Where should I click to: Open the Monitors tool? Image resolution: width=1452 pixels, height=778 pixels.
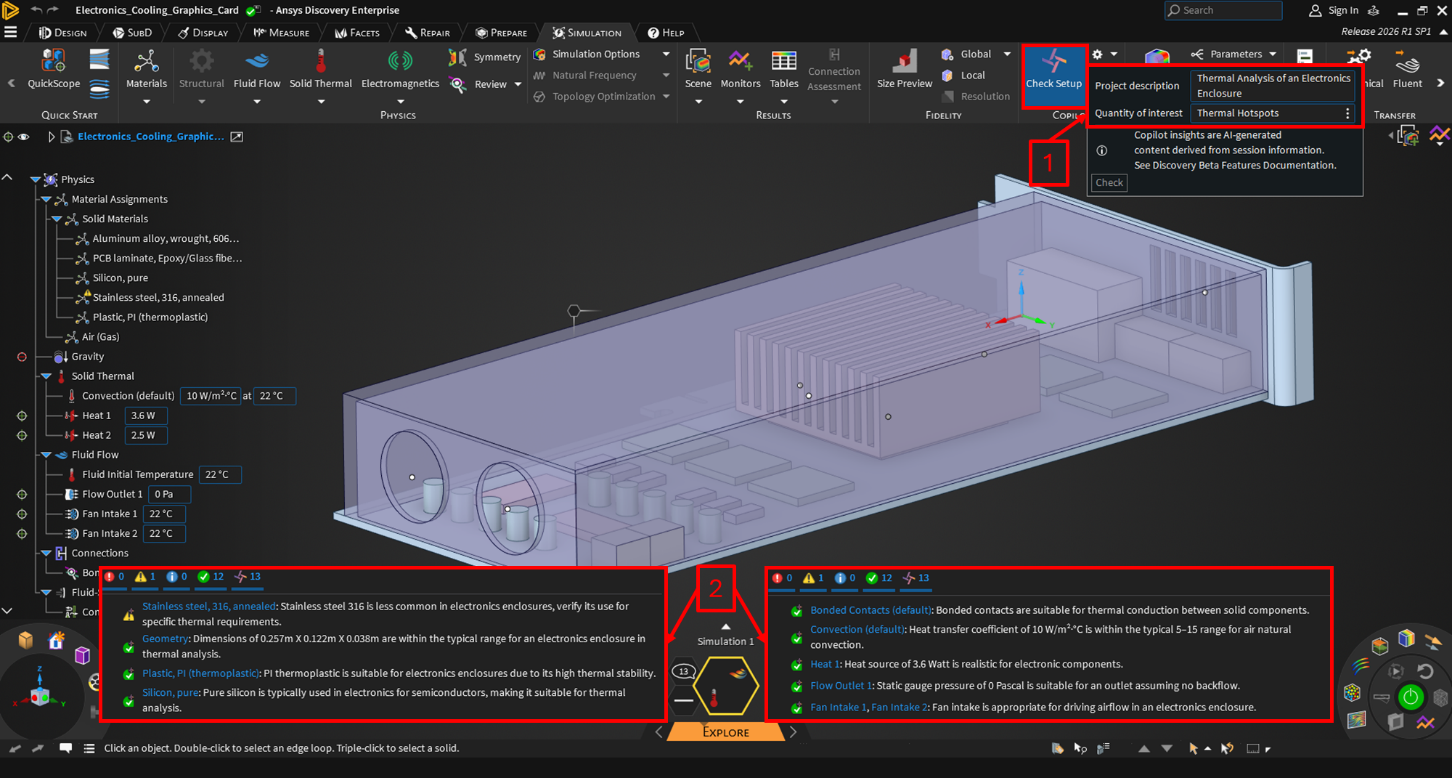pyautogui.click(x=740, y=70)
